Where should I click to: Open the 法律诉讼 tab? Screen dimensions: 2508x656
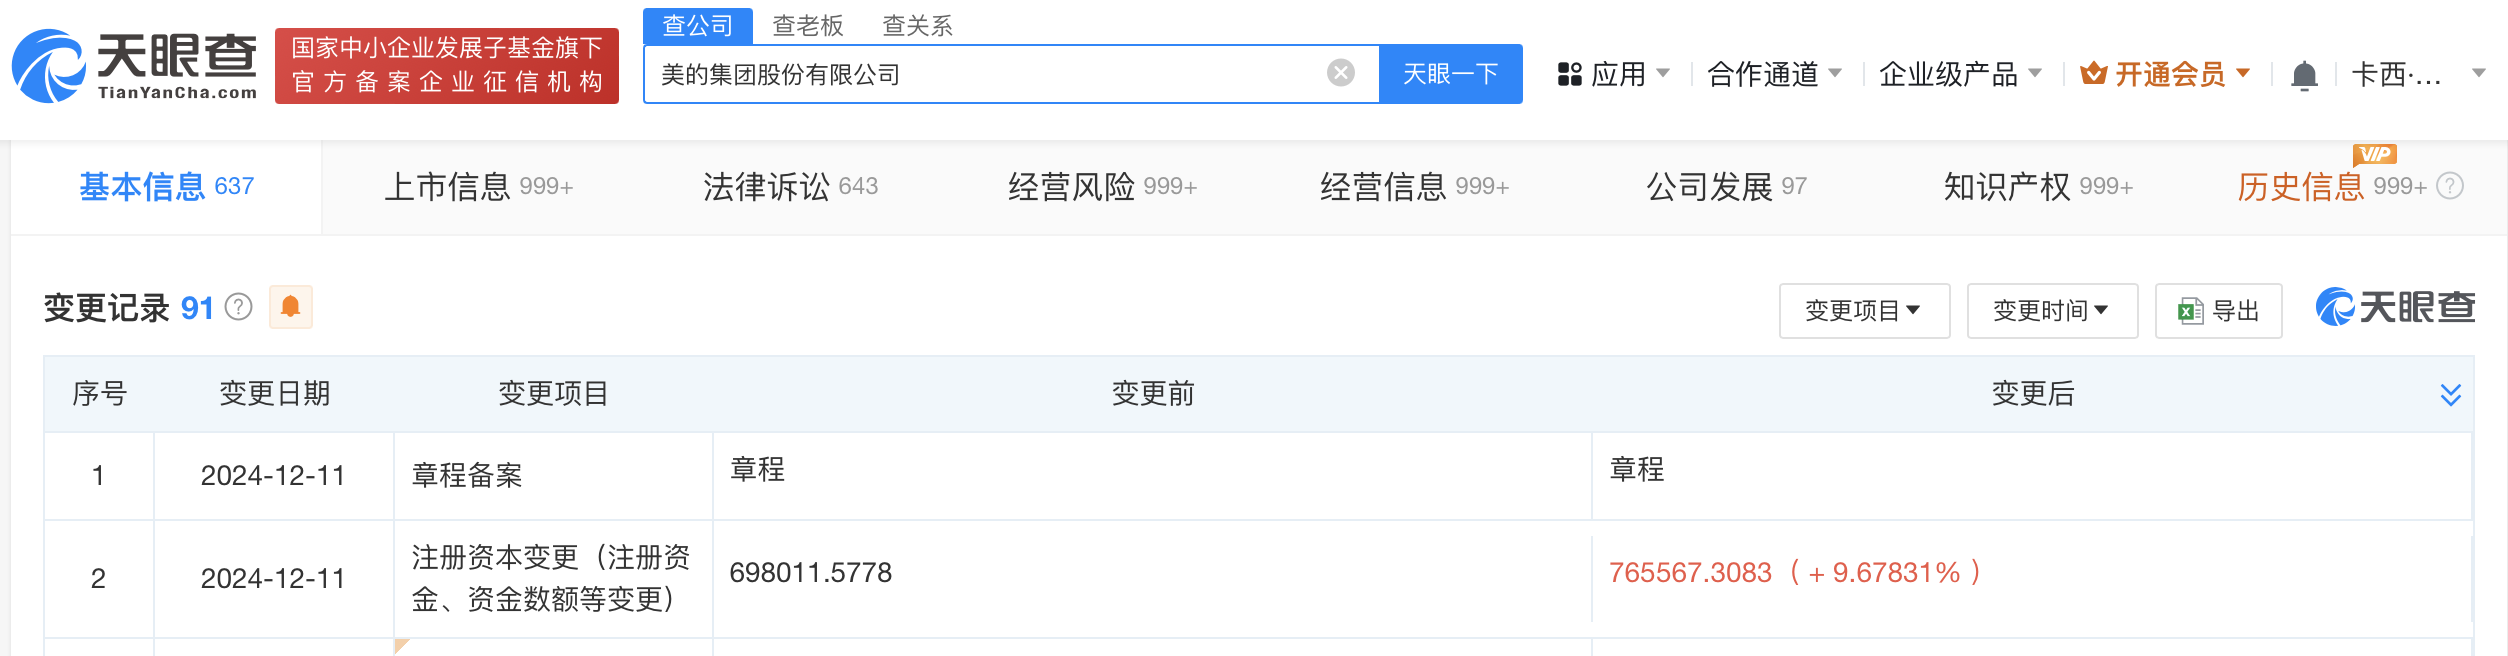point(790,187)
